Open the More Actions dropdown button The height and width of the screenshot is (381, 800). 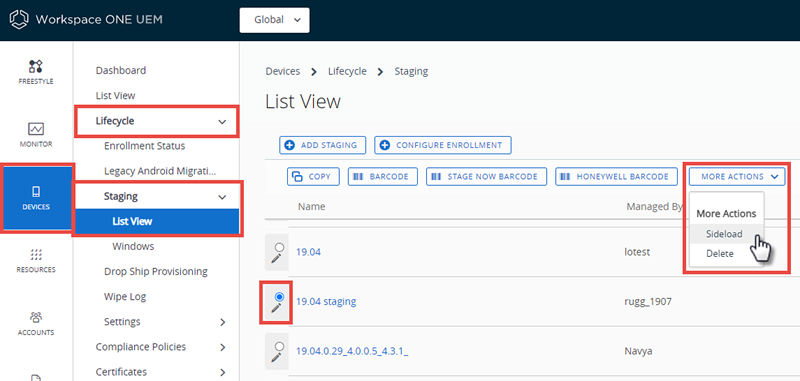pos(737,176)
